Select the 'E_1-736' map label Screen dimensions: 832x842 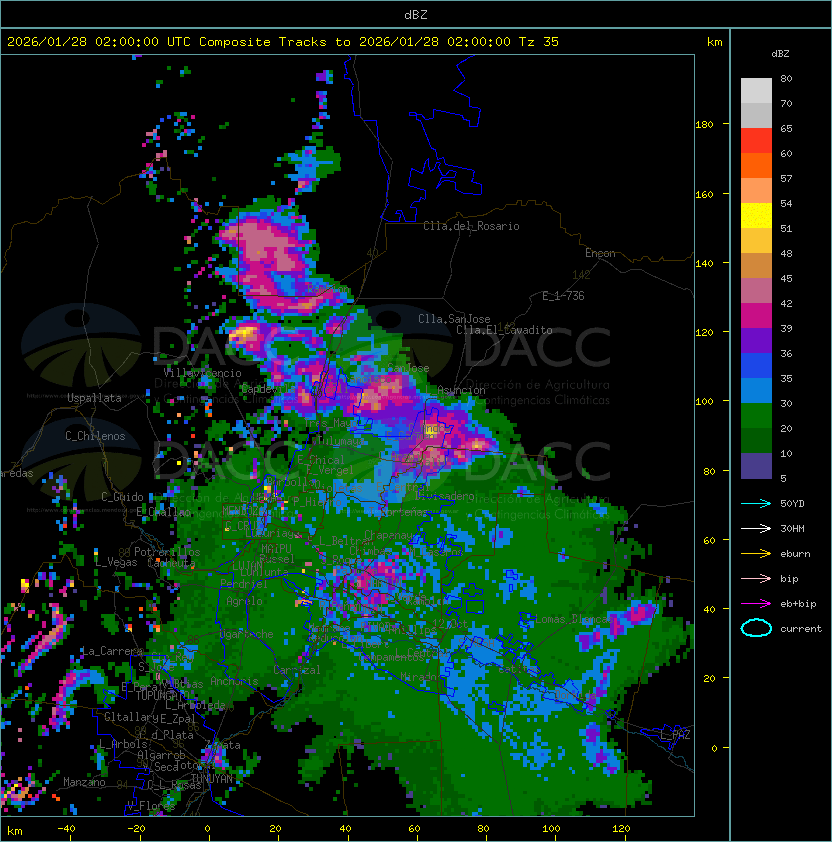coord(563,296)
